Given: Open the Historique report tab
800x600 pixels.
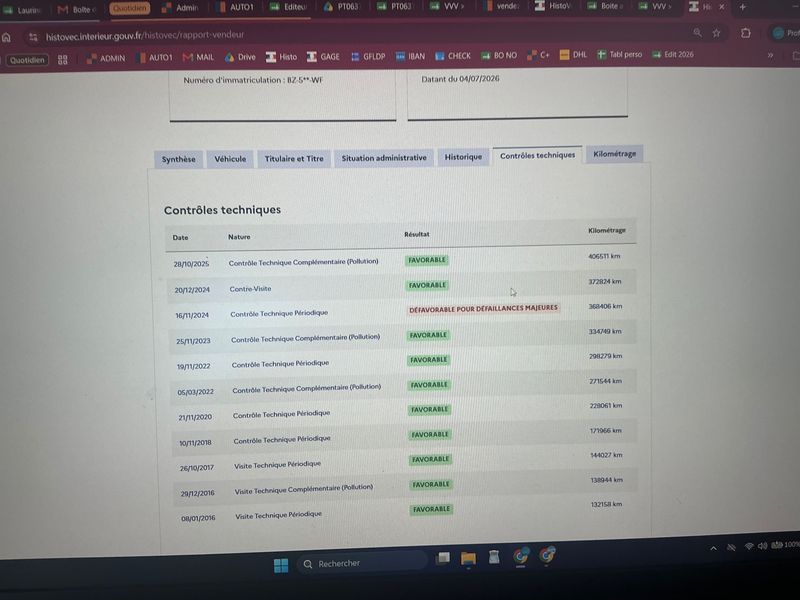Looking at the screenshot, I should click(463, 157).
